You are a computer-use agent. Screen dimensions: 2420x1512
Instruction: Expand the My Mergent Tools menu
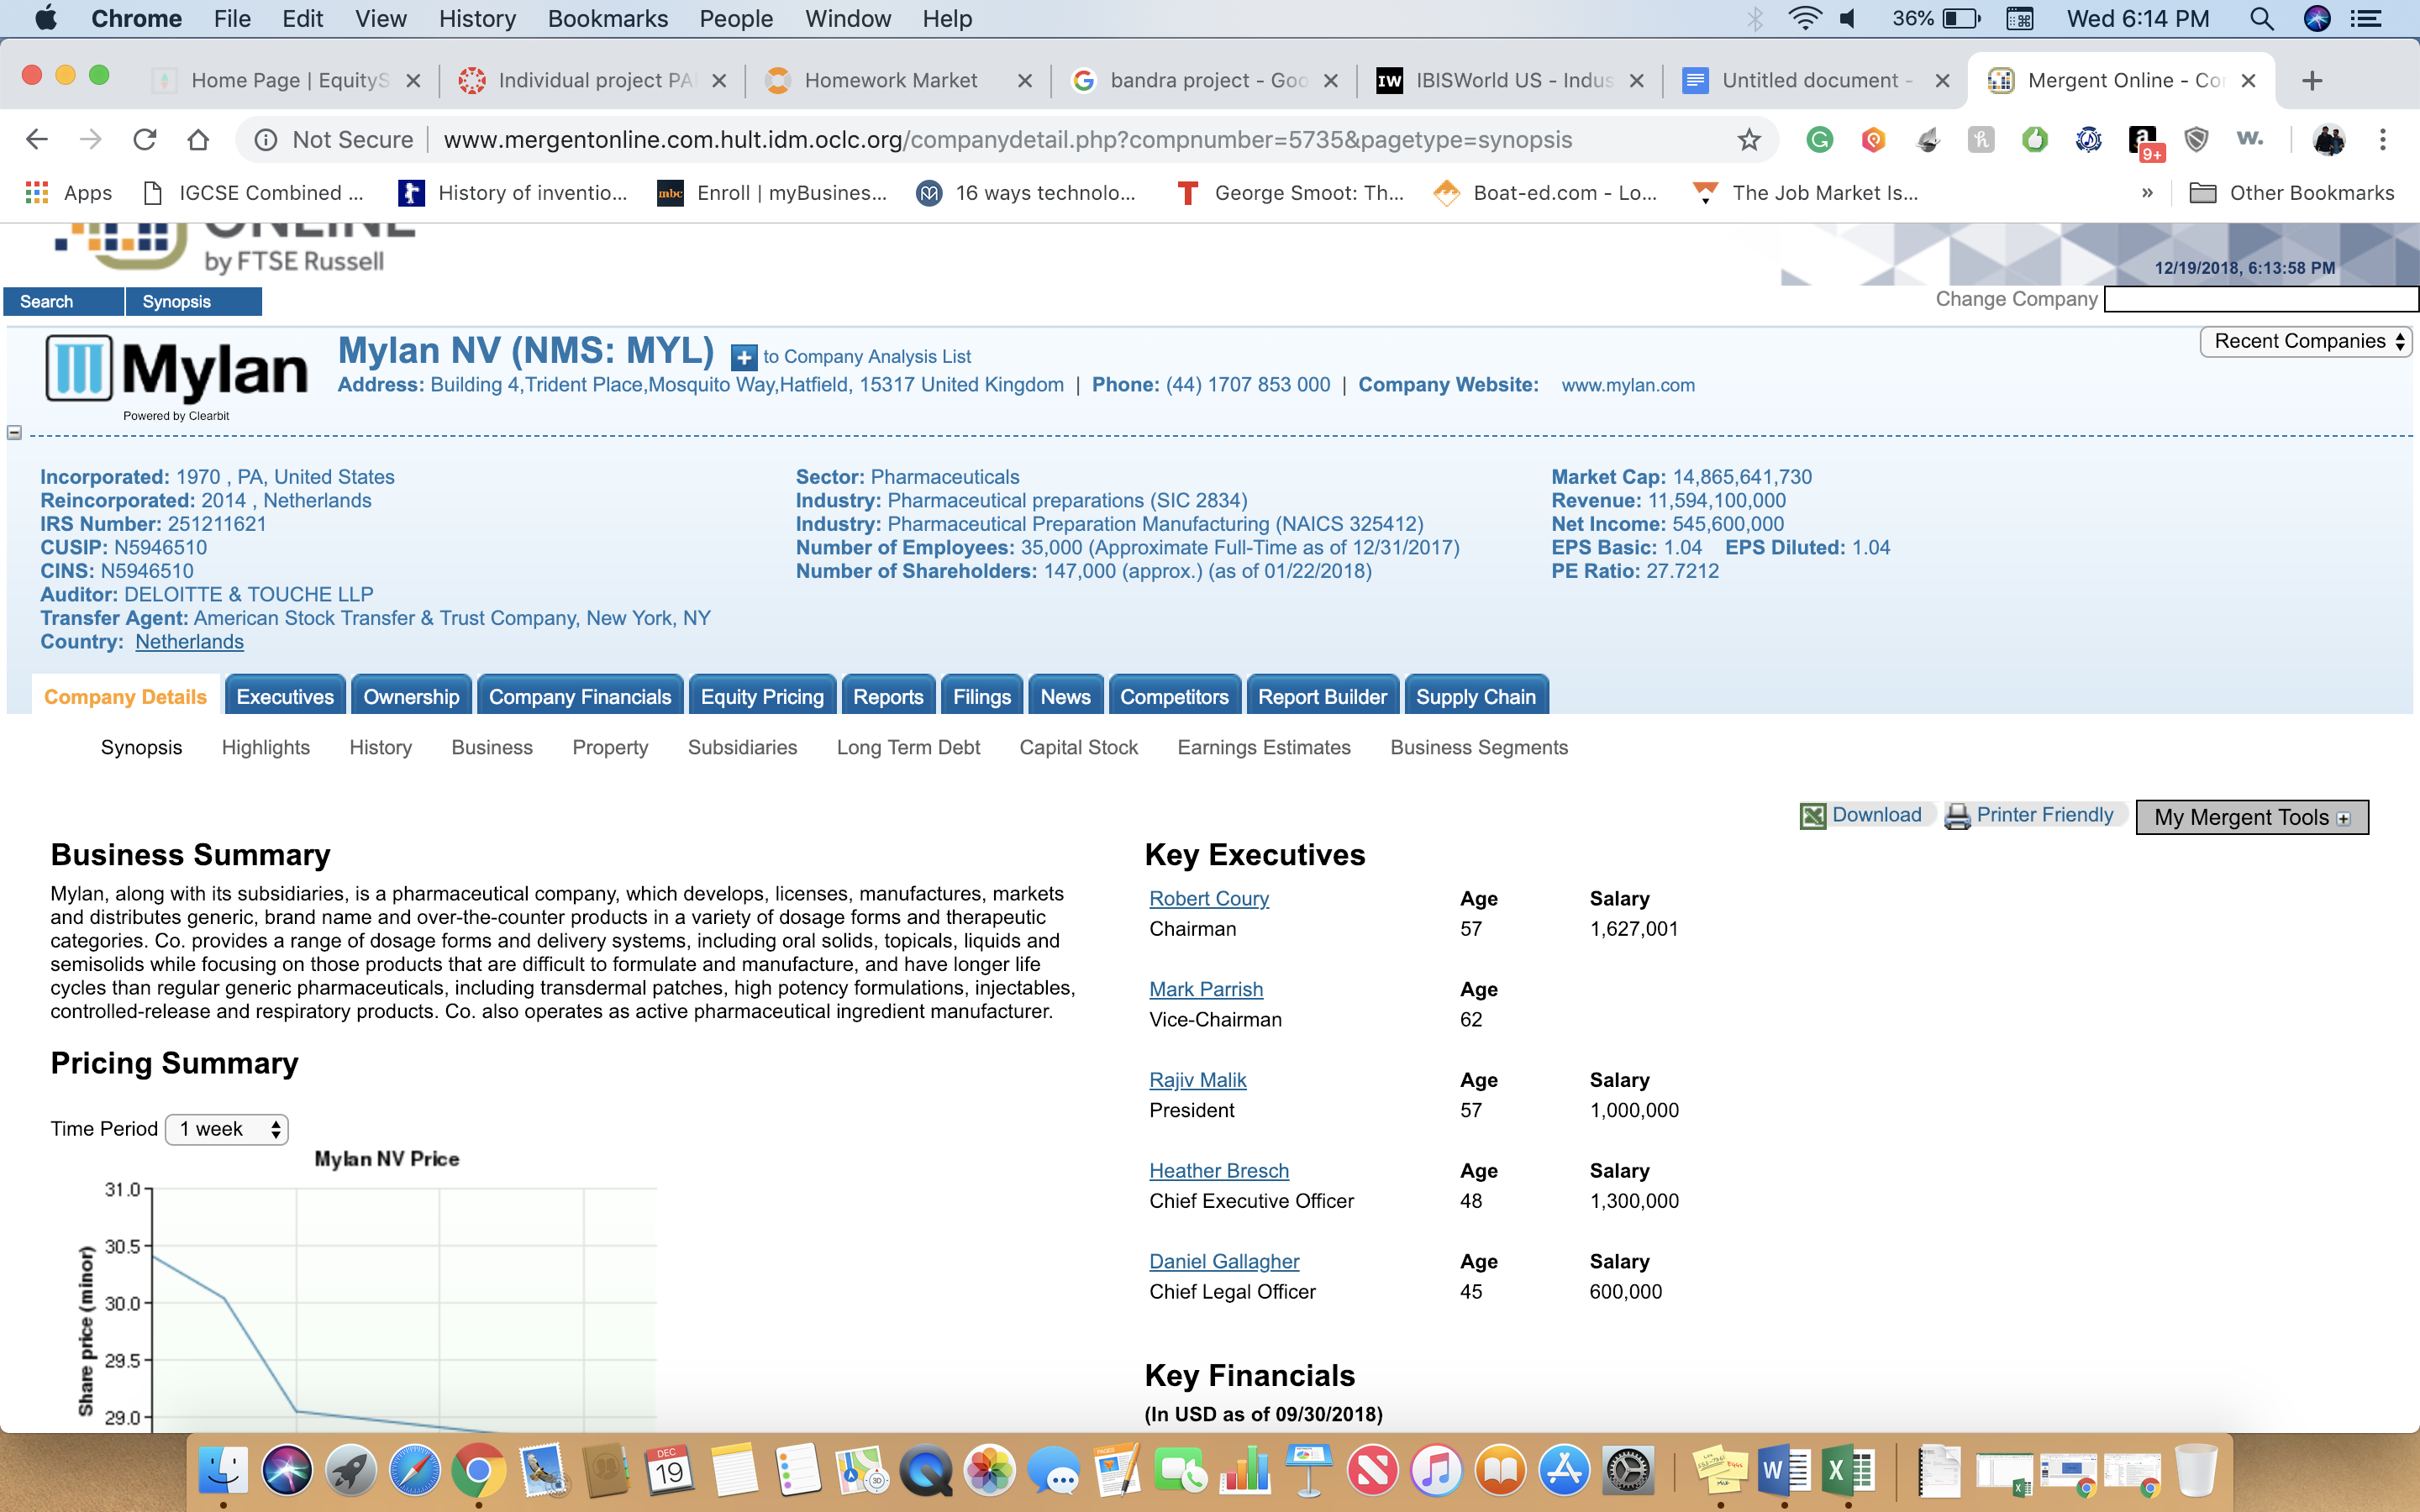coord(2252,817)
